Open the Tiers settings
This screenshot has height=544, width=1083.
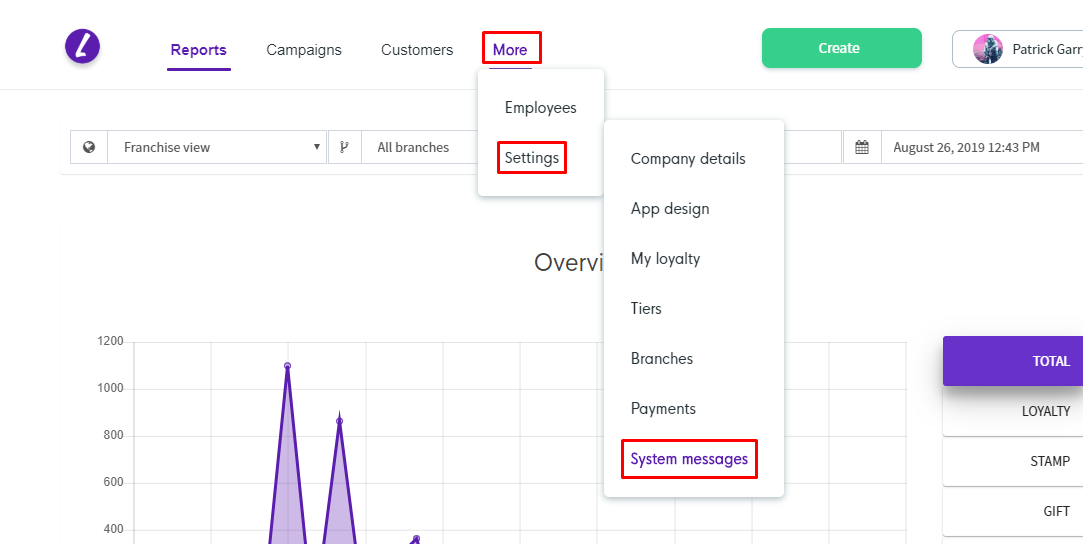(x=646, y=309)
